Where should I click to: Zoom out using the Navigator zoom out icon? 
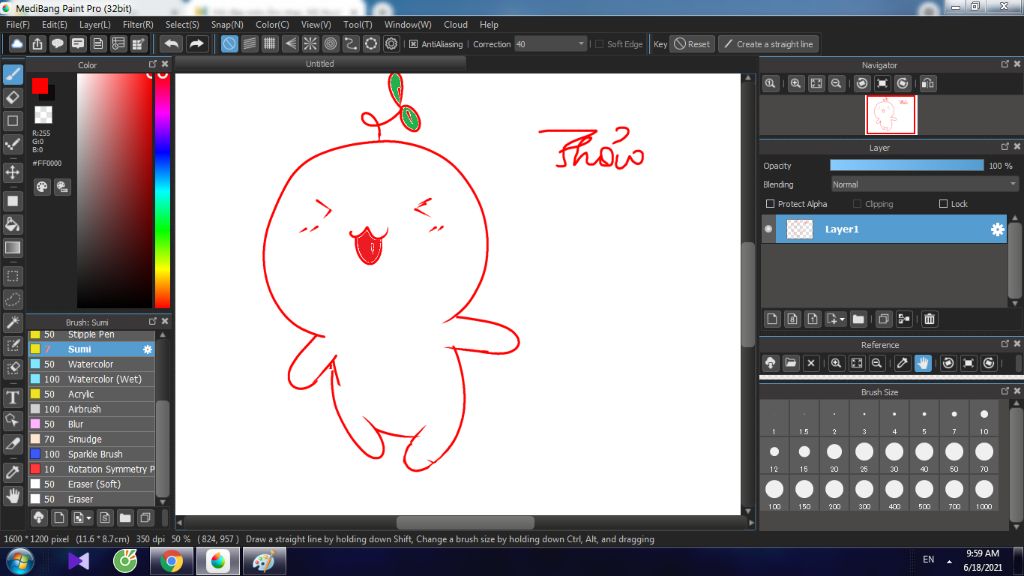tap(836, 83)
